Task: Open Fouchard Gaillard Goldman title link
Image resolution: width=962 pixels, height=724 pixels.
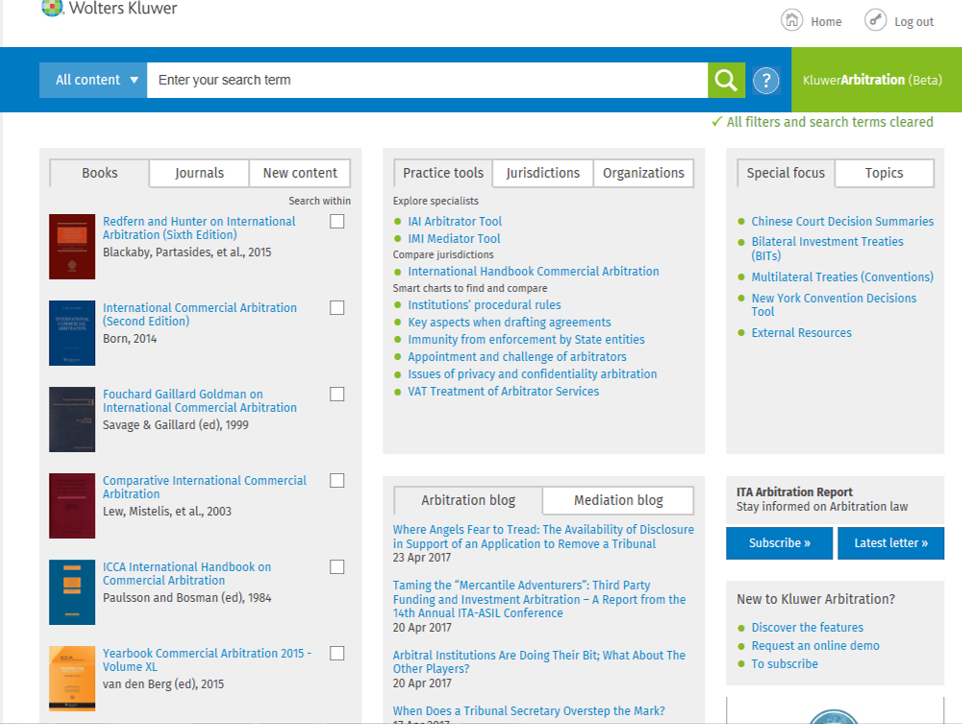Action: [x=199, y=401]
